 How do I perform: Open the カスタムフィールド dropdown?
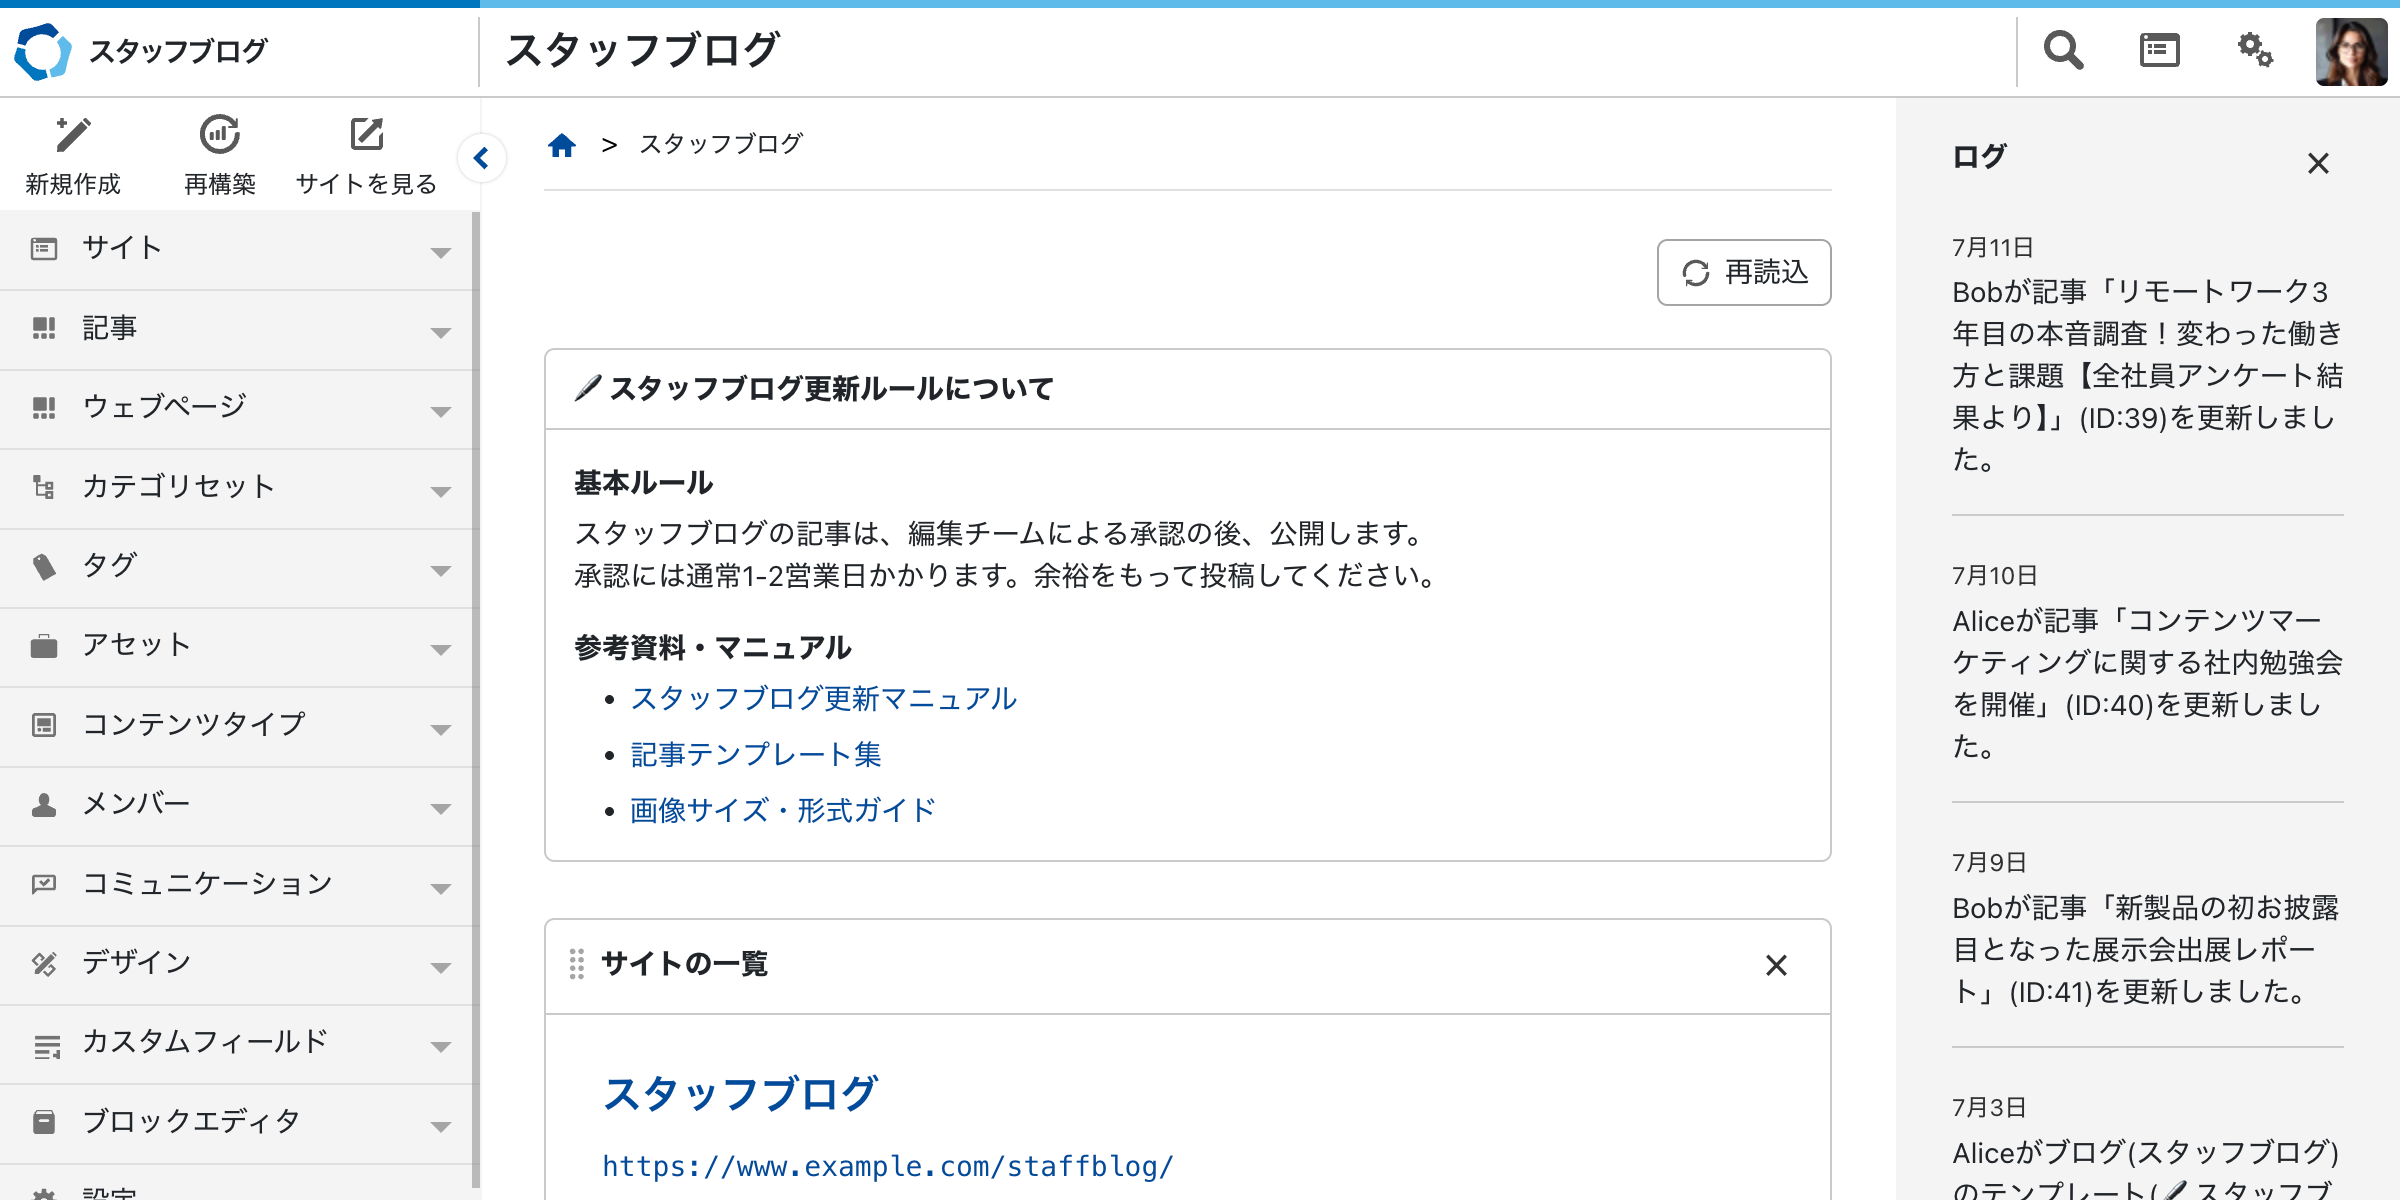443,1047
